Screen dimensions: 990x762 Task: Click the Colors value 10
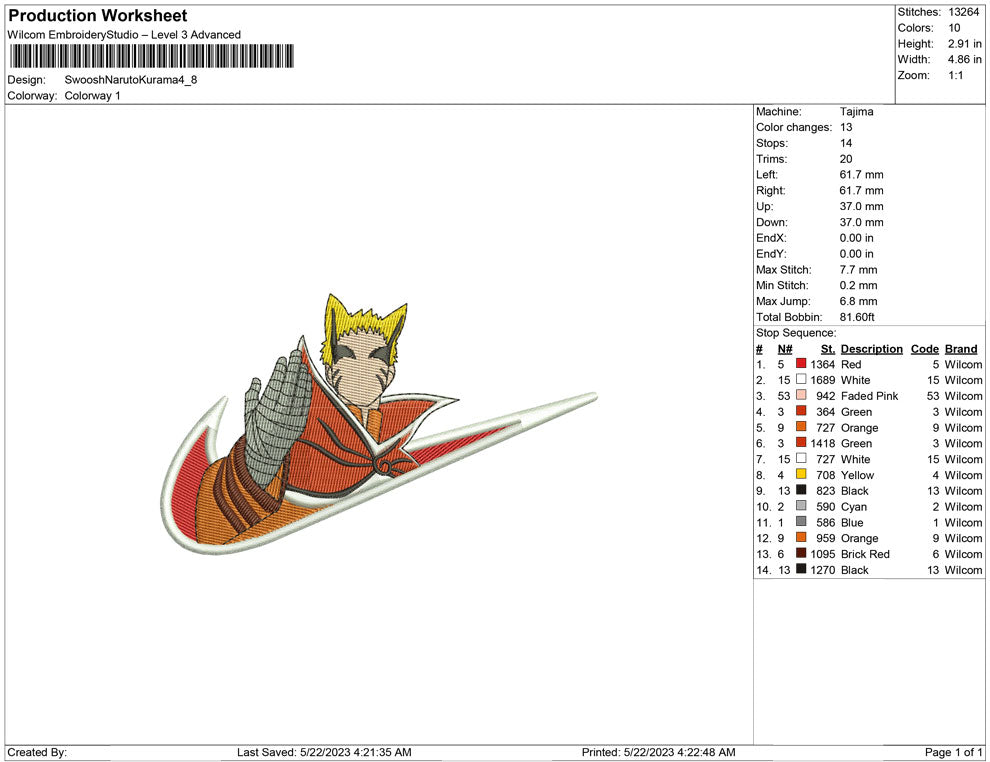click(x=954, y=28)
